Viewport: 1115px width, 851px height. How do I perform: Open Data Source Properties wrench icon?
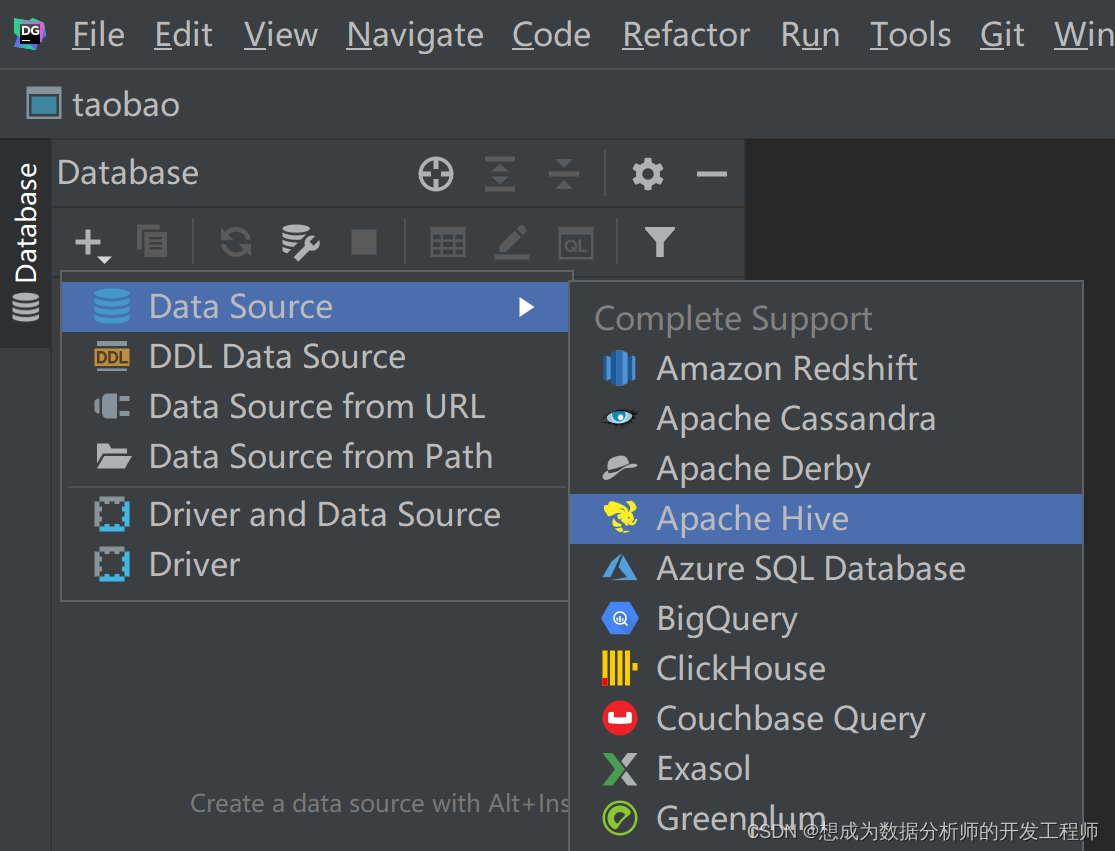pos(300,241)
